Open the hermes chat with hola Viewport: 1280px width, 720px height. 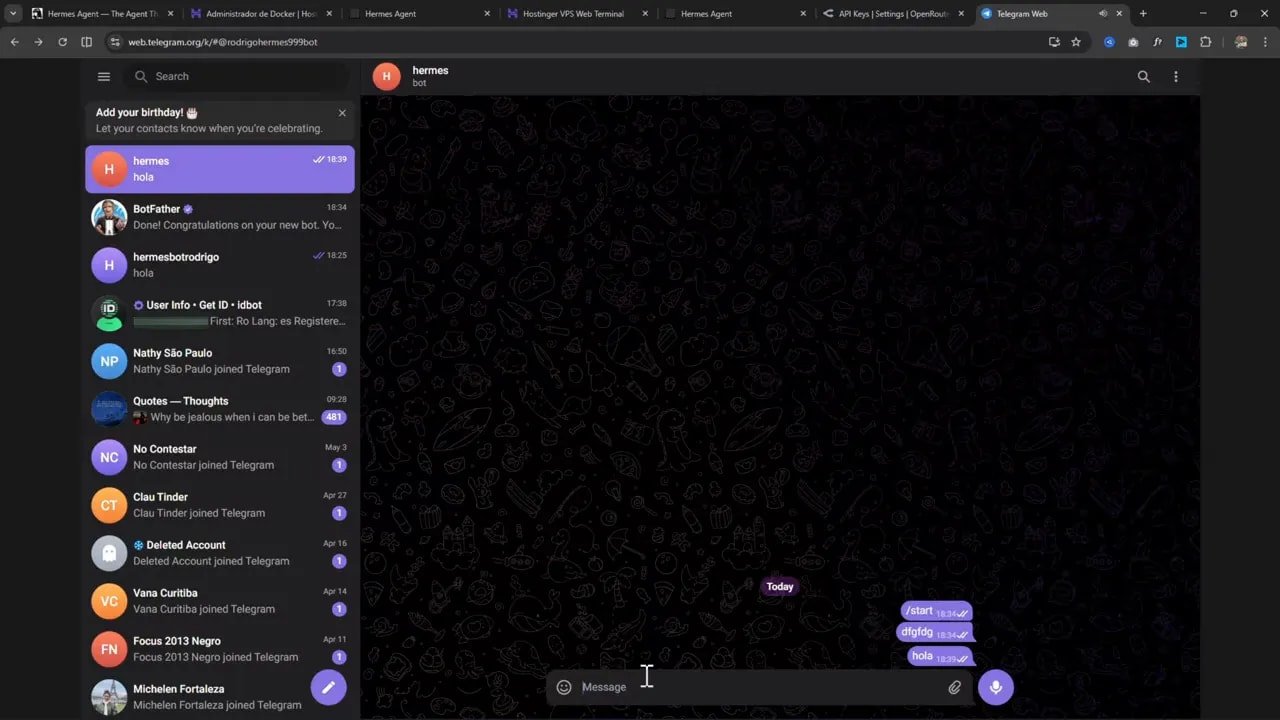pyautogui.click(x=220, y=169)
